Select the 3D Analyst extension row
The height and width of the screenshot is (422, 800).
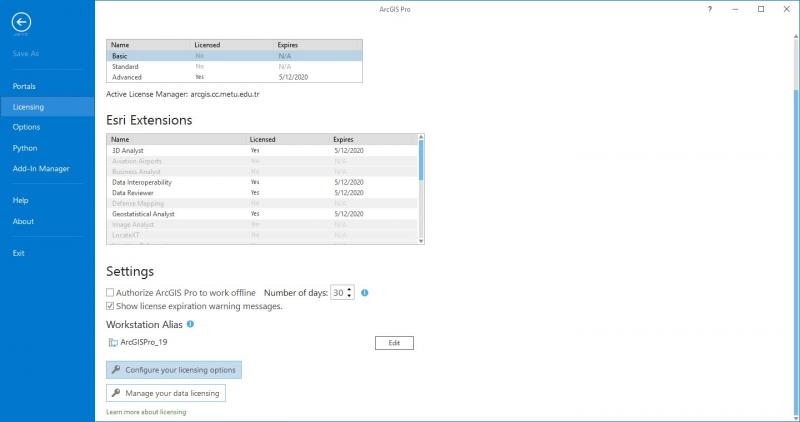tap(262, 151)
